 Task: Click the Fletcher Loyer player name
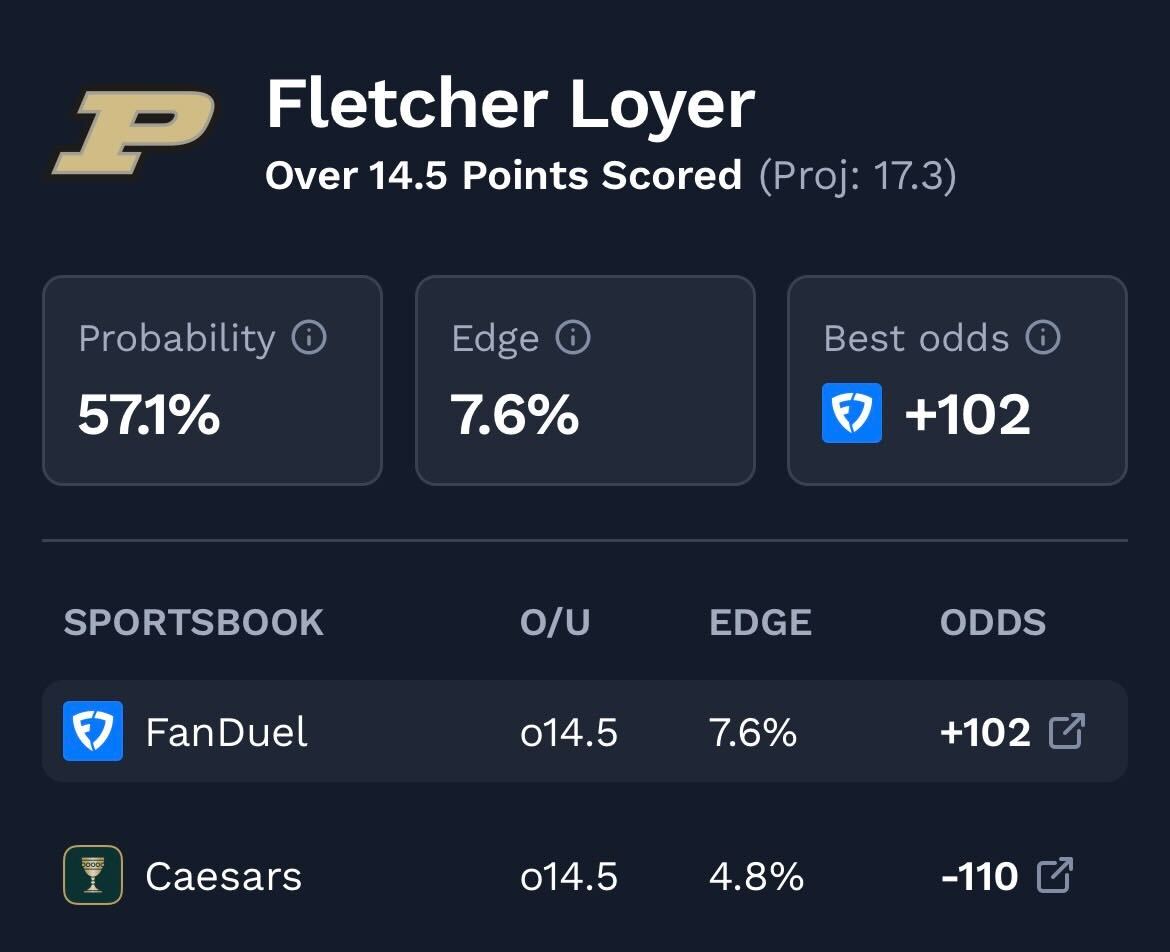[x=510, y=104]
